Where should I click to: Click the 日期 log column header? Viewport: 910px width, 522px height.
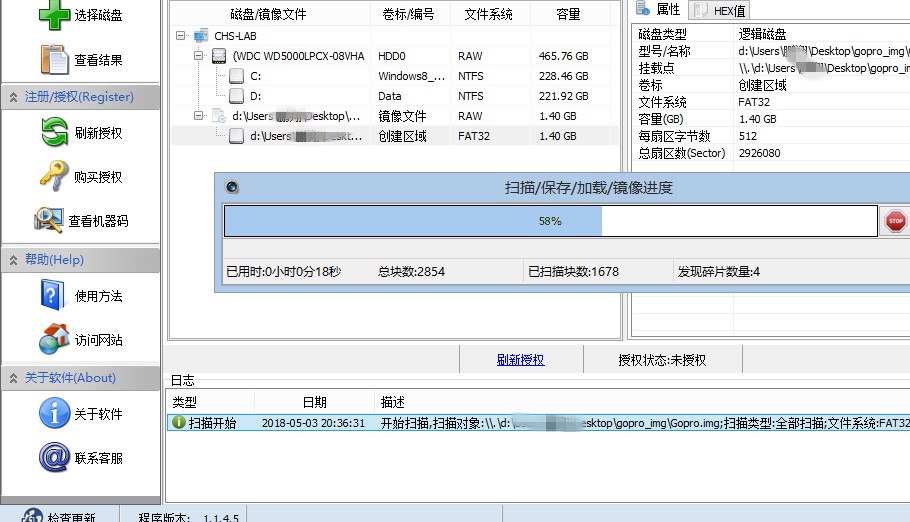coord(315,402)
